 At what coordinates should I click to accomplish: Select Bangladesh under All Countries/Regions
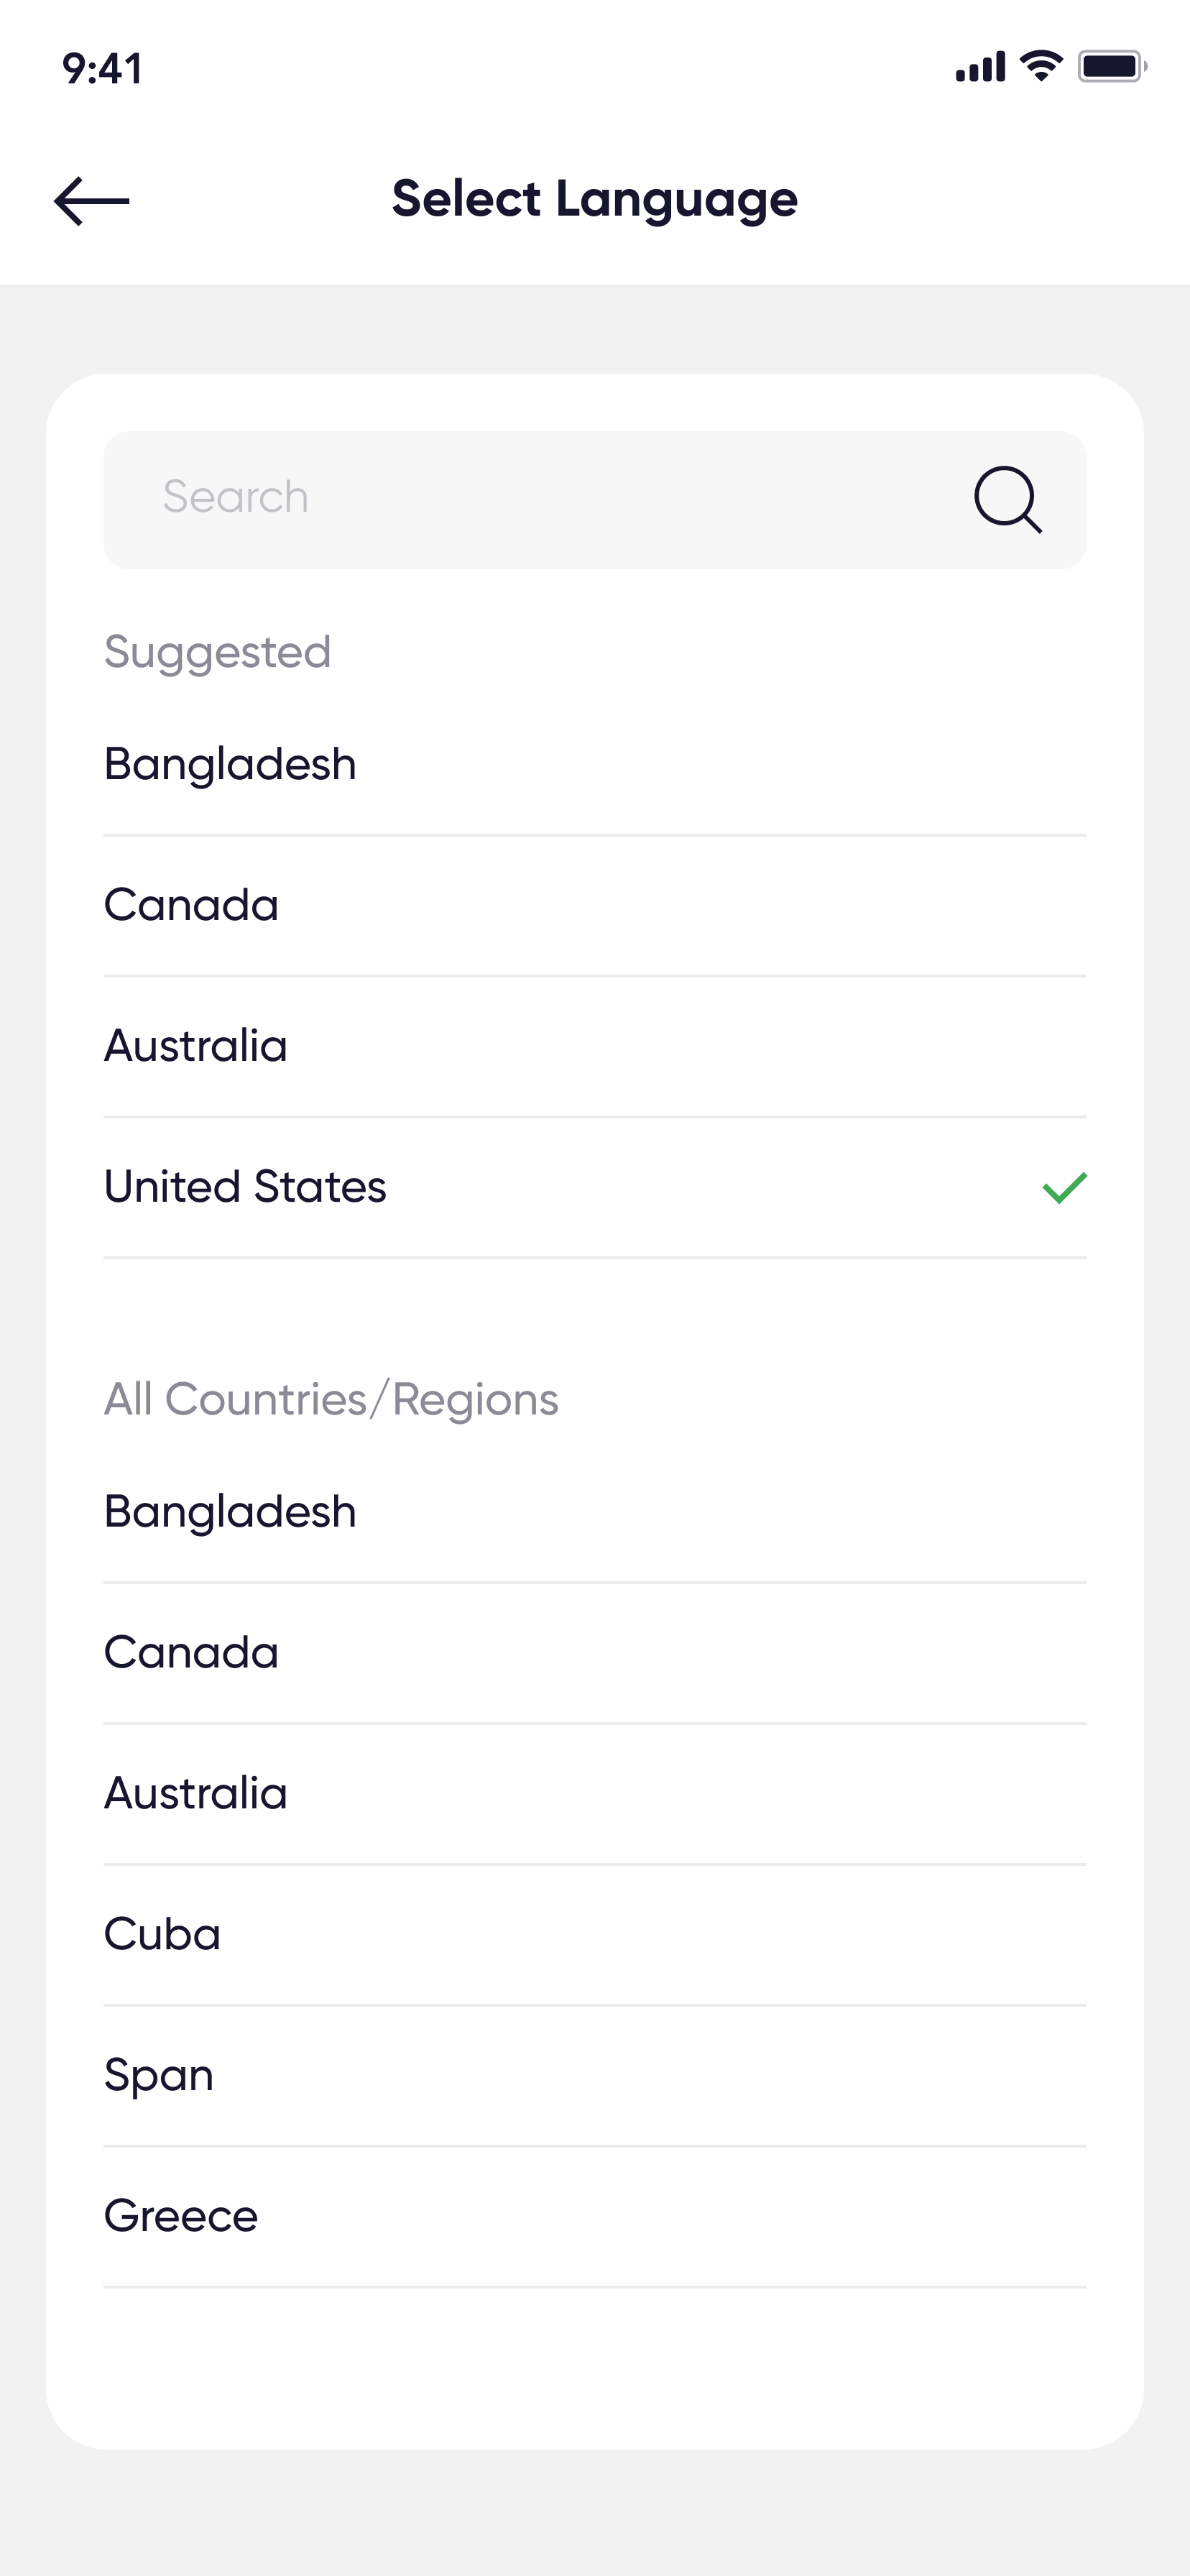[231, 1512]
